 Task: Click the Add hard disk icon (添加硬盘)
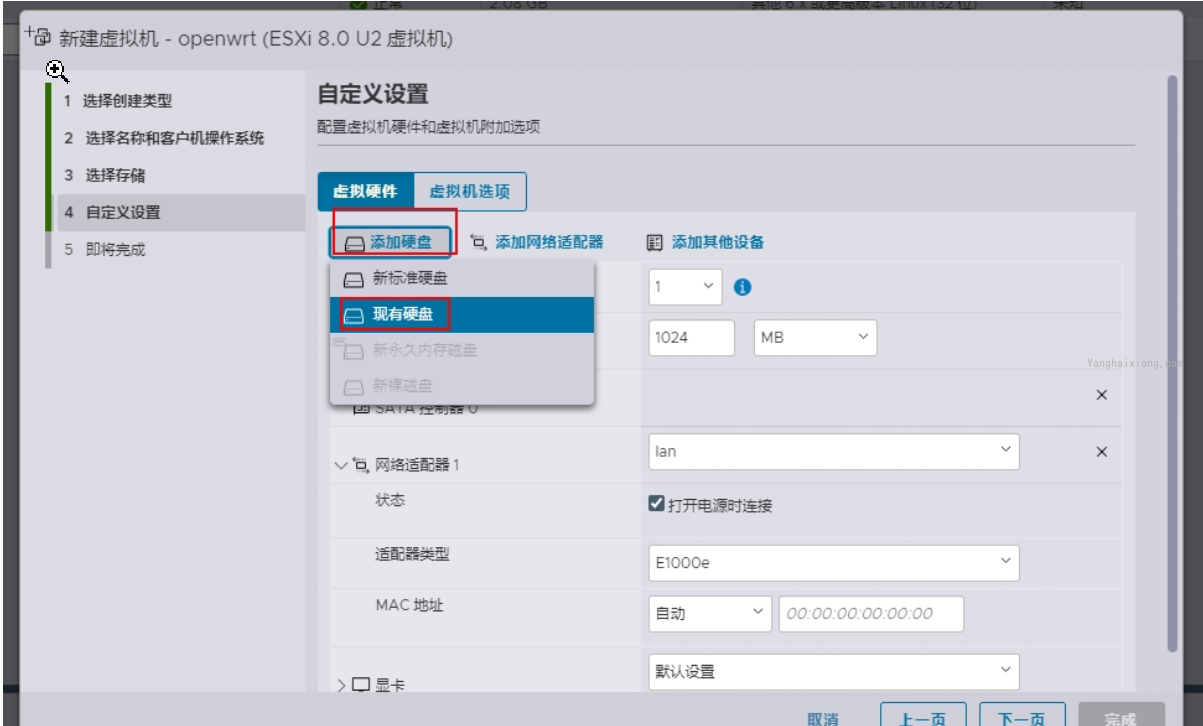[x=354, y=243]
